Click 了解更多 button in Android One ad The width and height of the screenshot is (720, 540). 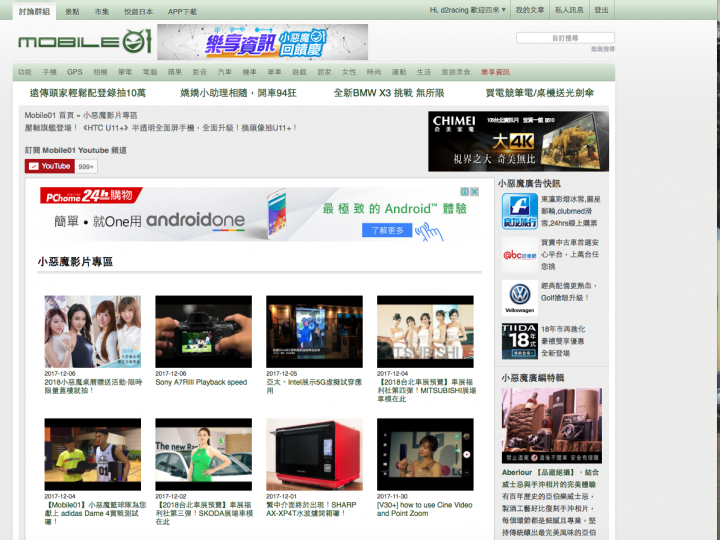point(387,230)
